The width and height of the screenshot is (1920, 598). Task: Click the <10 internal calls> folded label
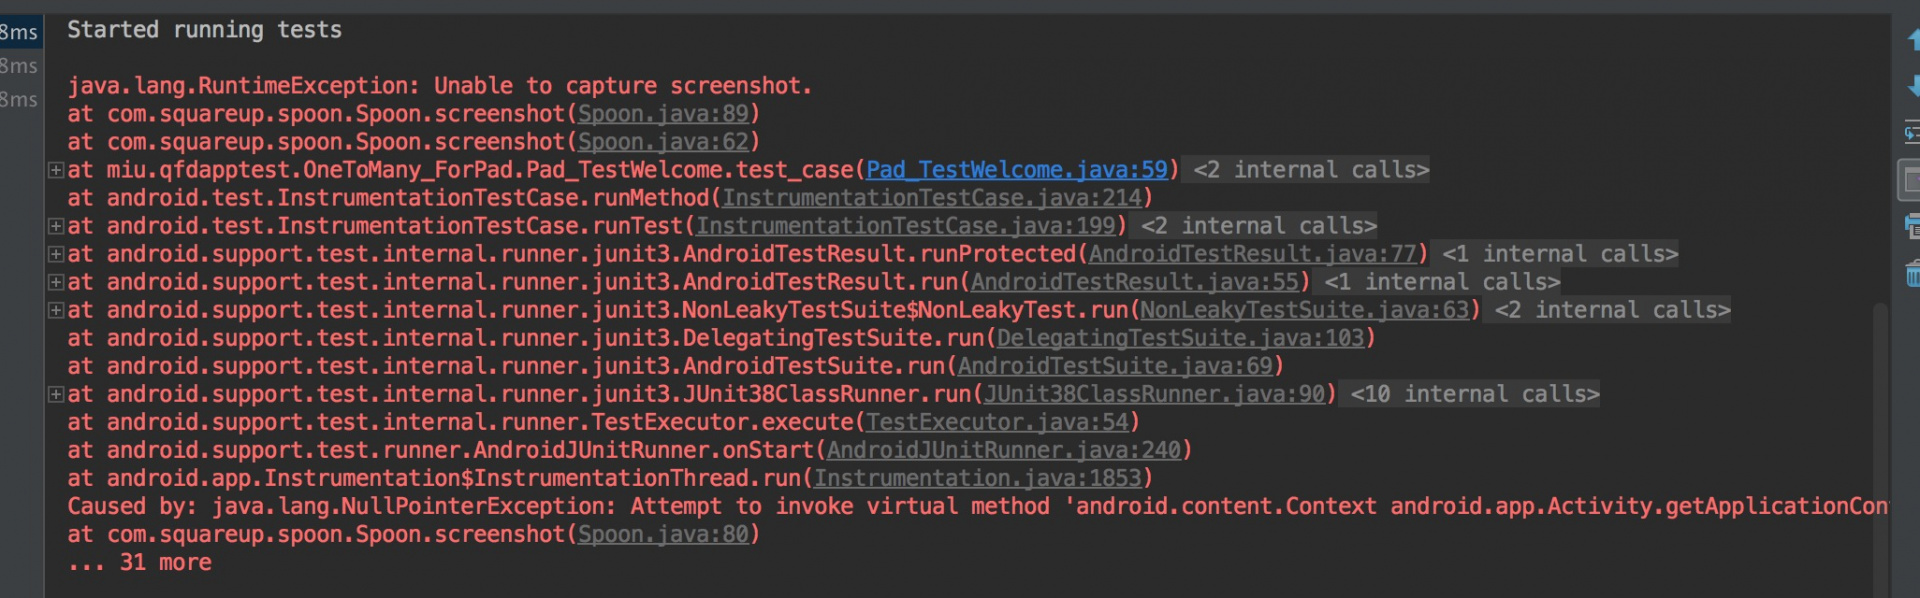(1474, 394)
